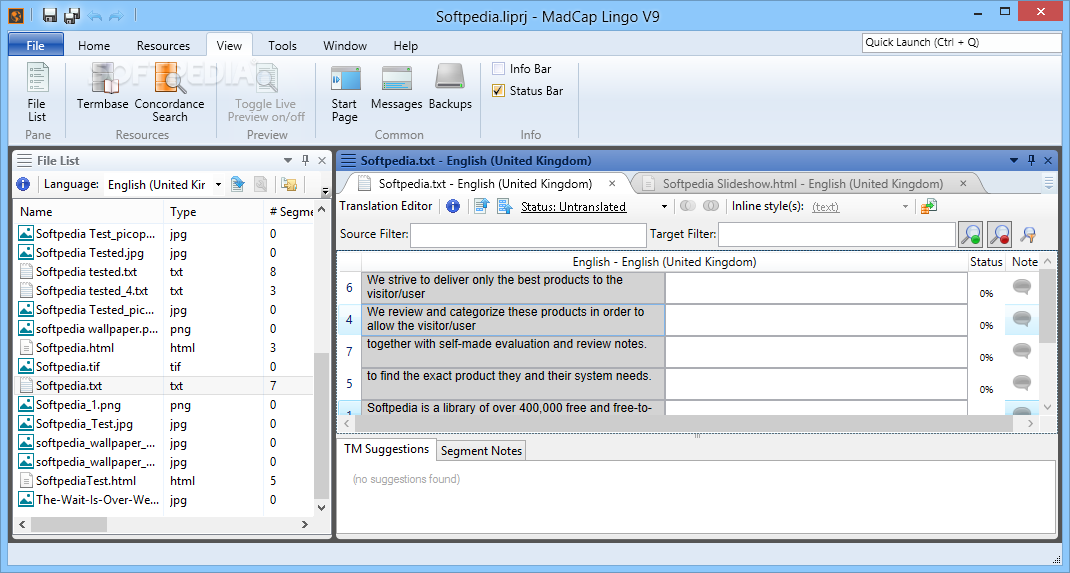This screenshot has height=573, width=1070.
Task: Focus the Quick Launch search box
Action: (x=961, y=42)
